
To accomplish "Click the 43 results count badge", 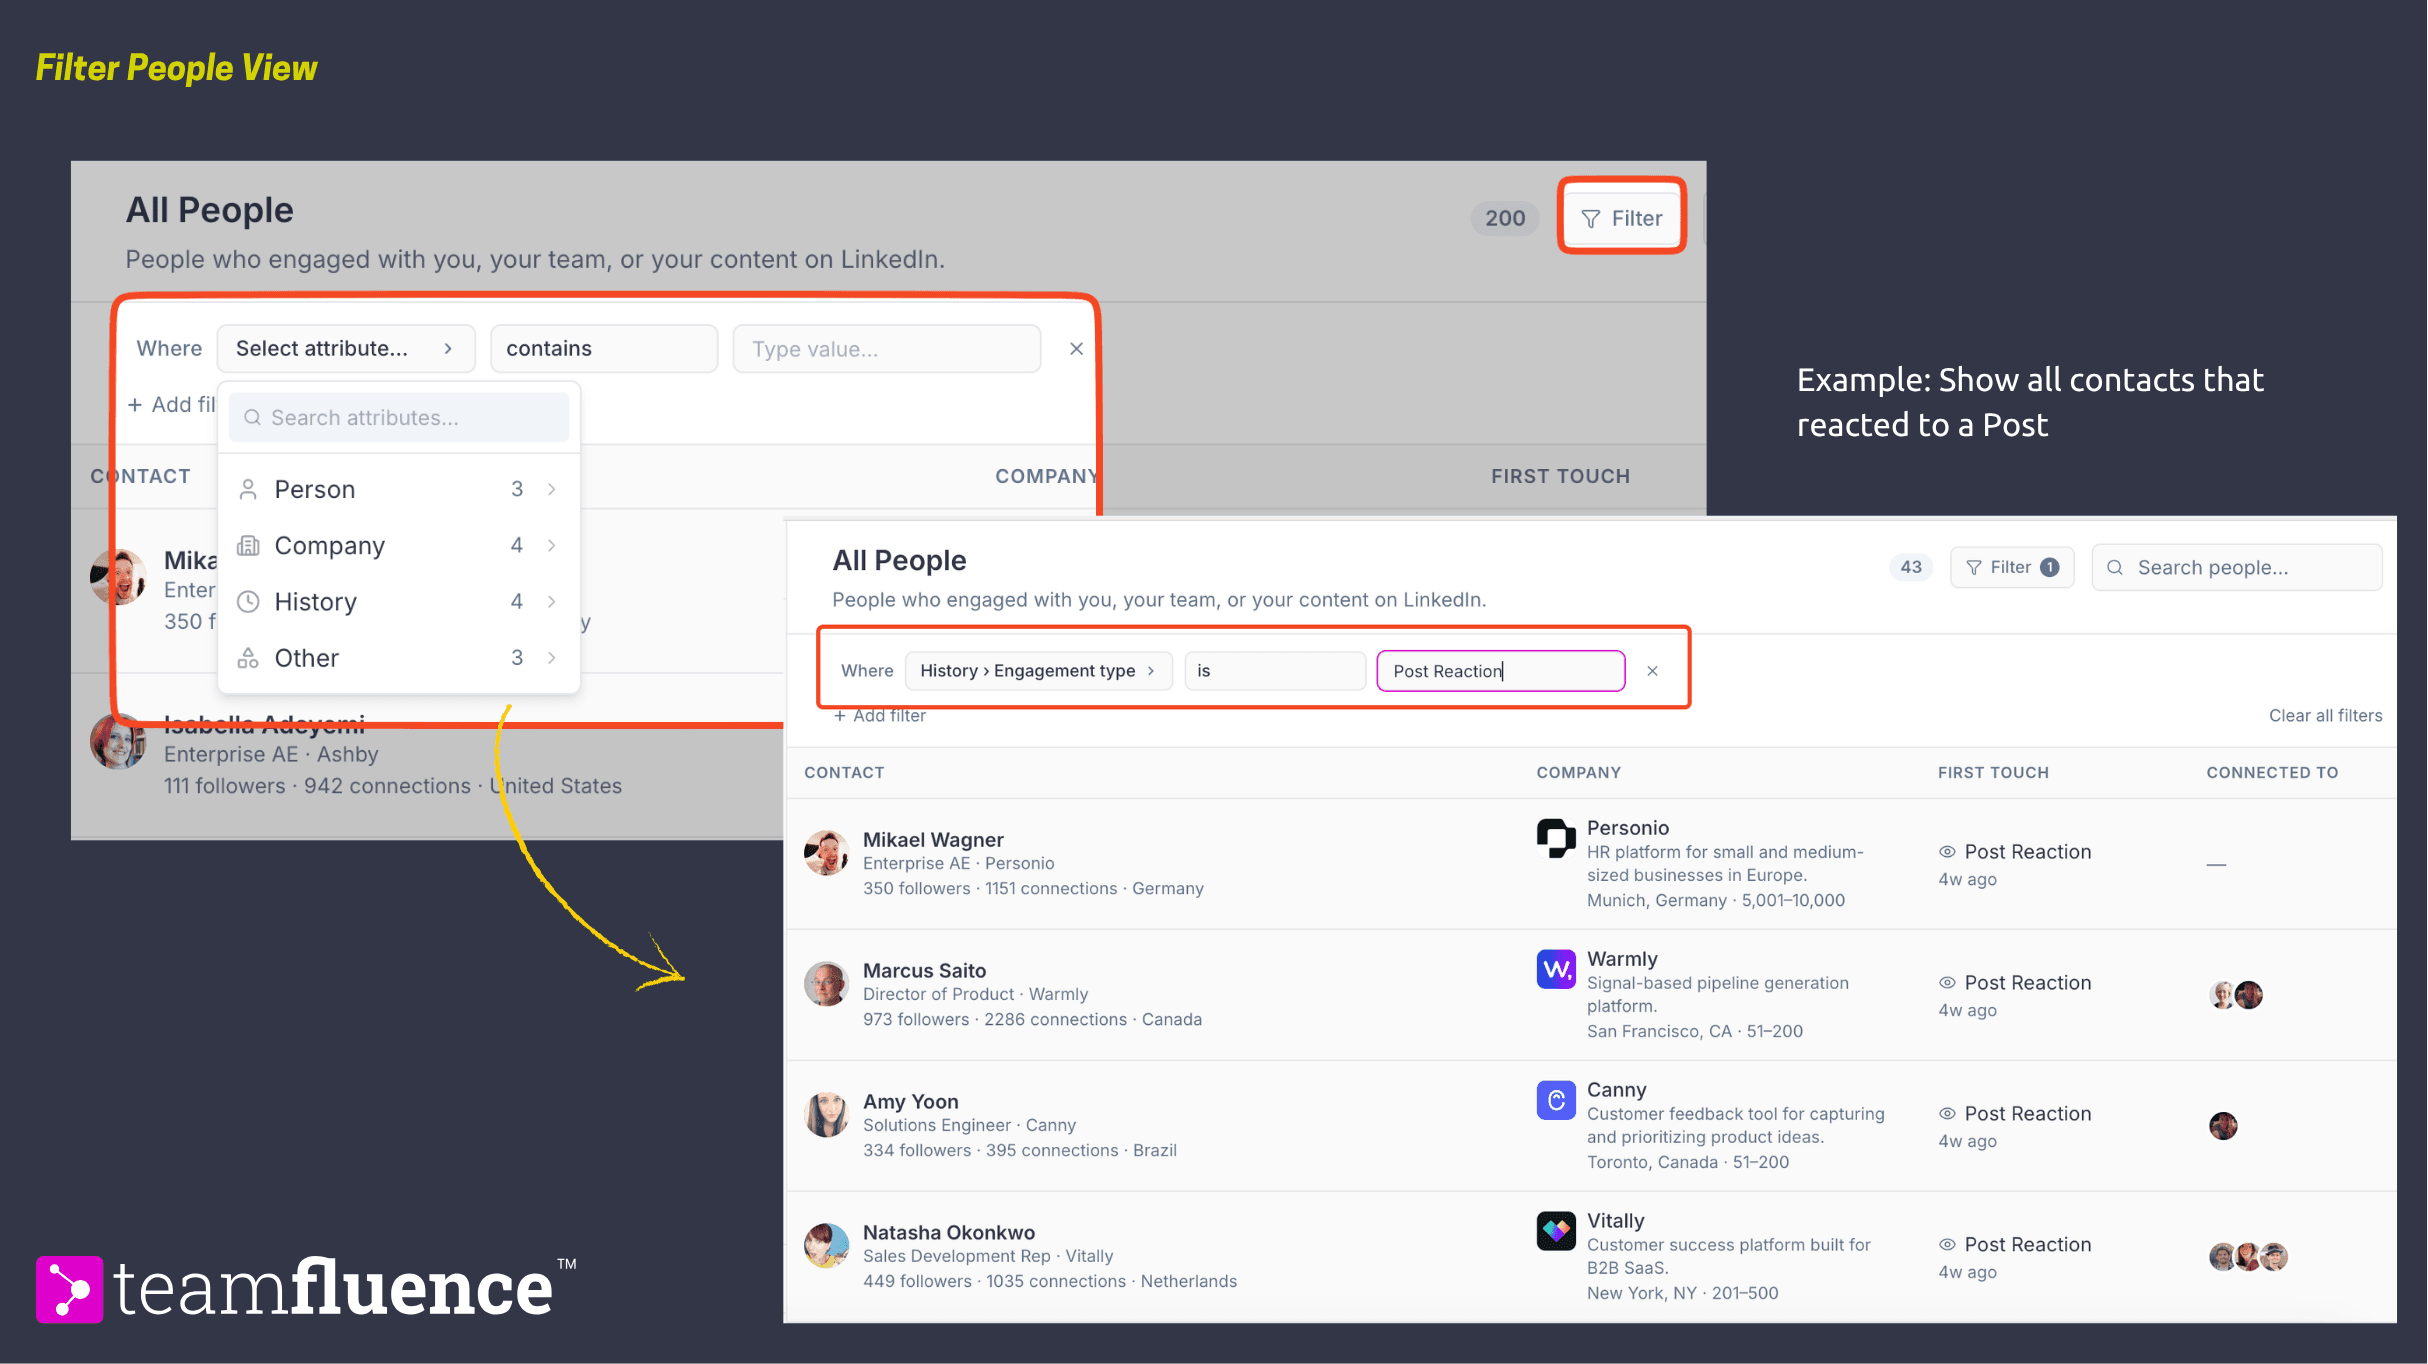I will click(1911, 567).
